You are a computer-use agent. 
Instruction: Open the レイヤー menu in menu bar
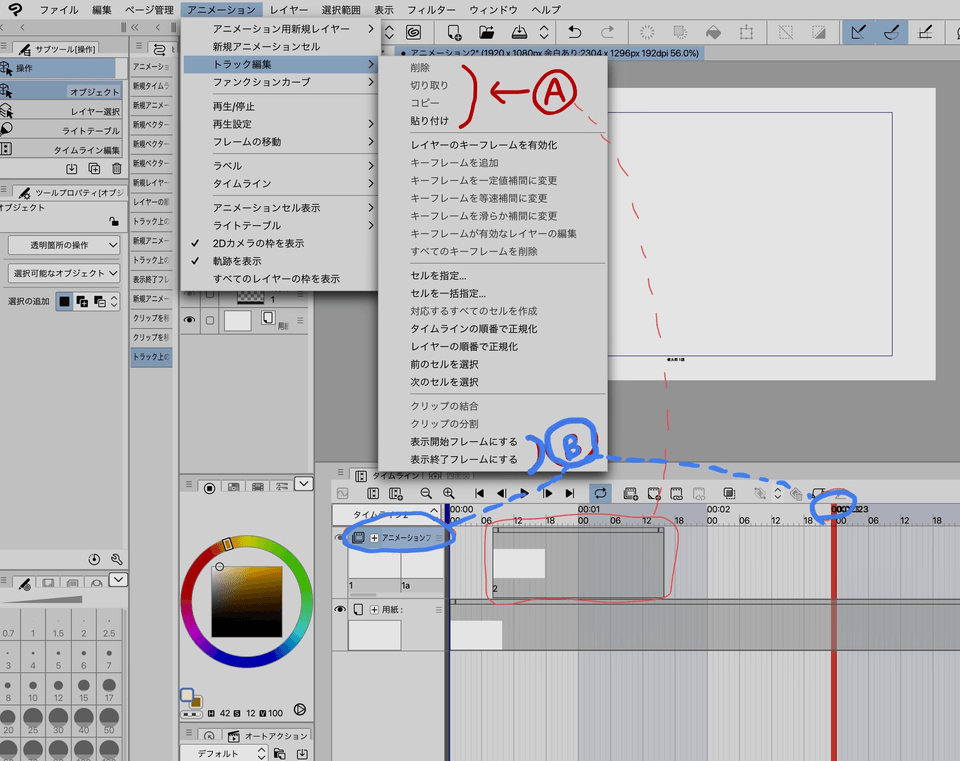tap(289, 9)
